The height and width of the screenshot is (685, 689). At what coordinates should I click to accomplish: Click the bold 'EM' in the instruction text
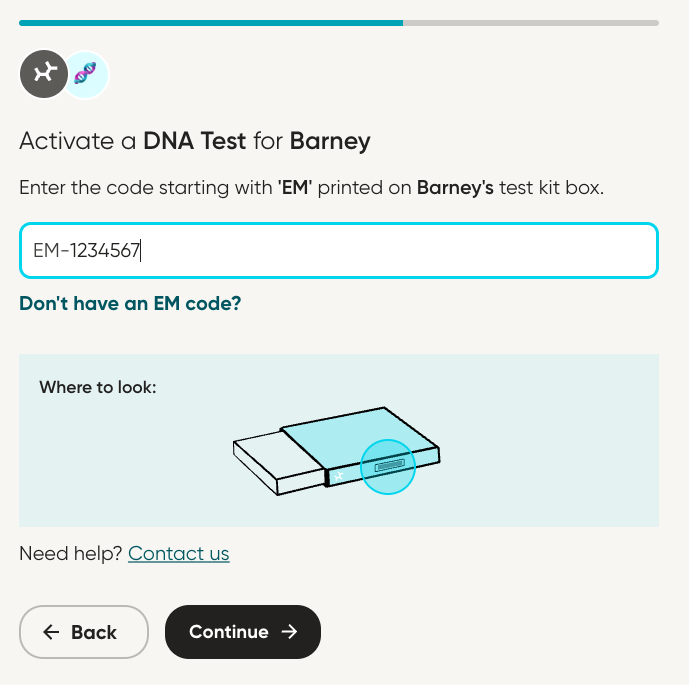click(x=297, y=188)
